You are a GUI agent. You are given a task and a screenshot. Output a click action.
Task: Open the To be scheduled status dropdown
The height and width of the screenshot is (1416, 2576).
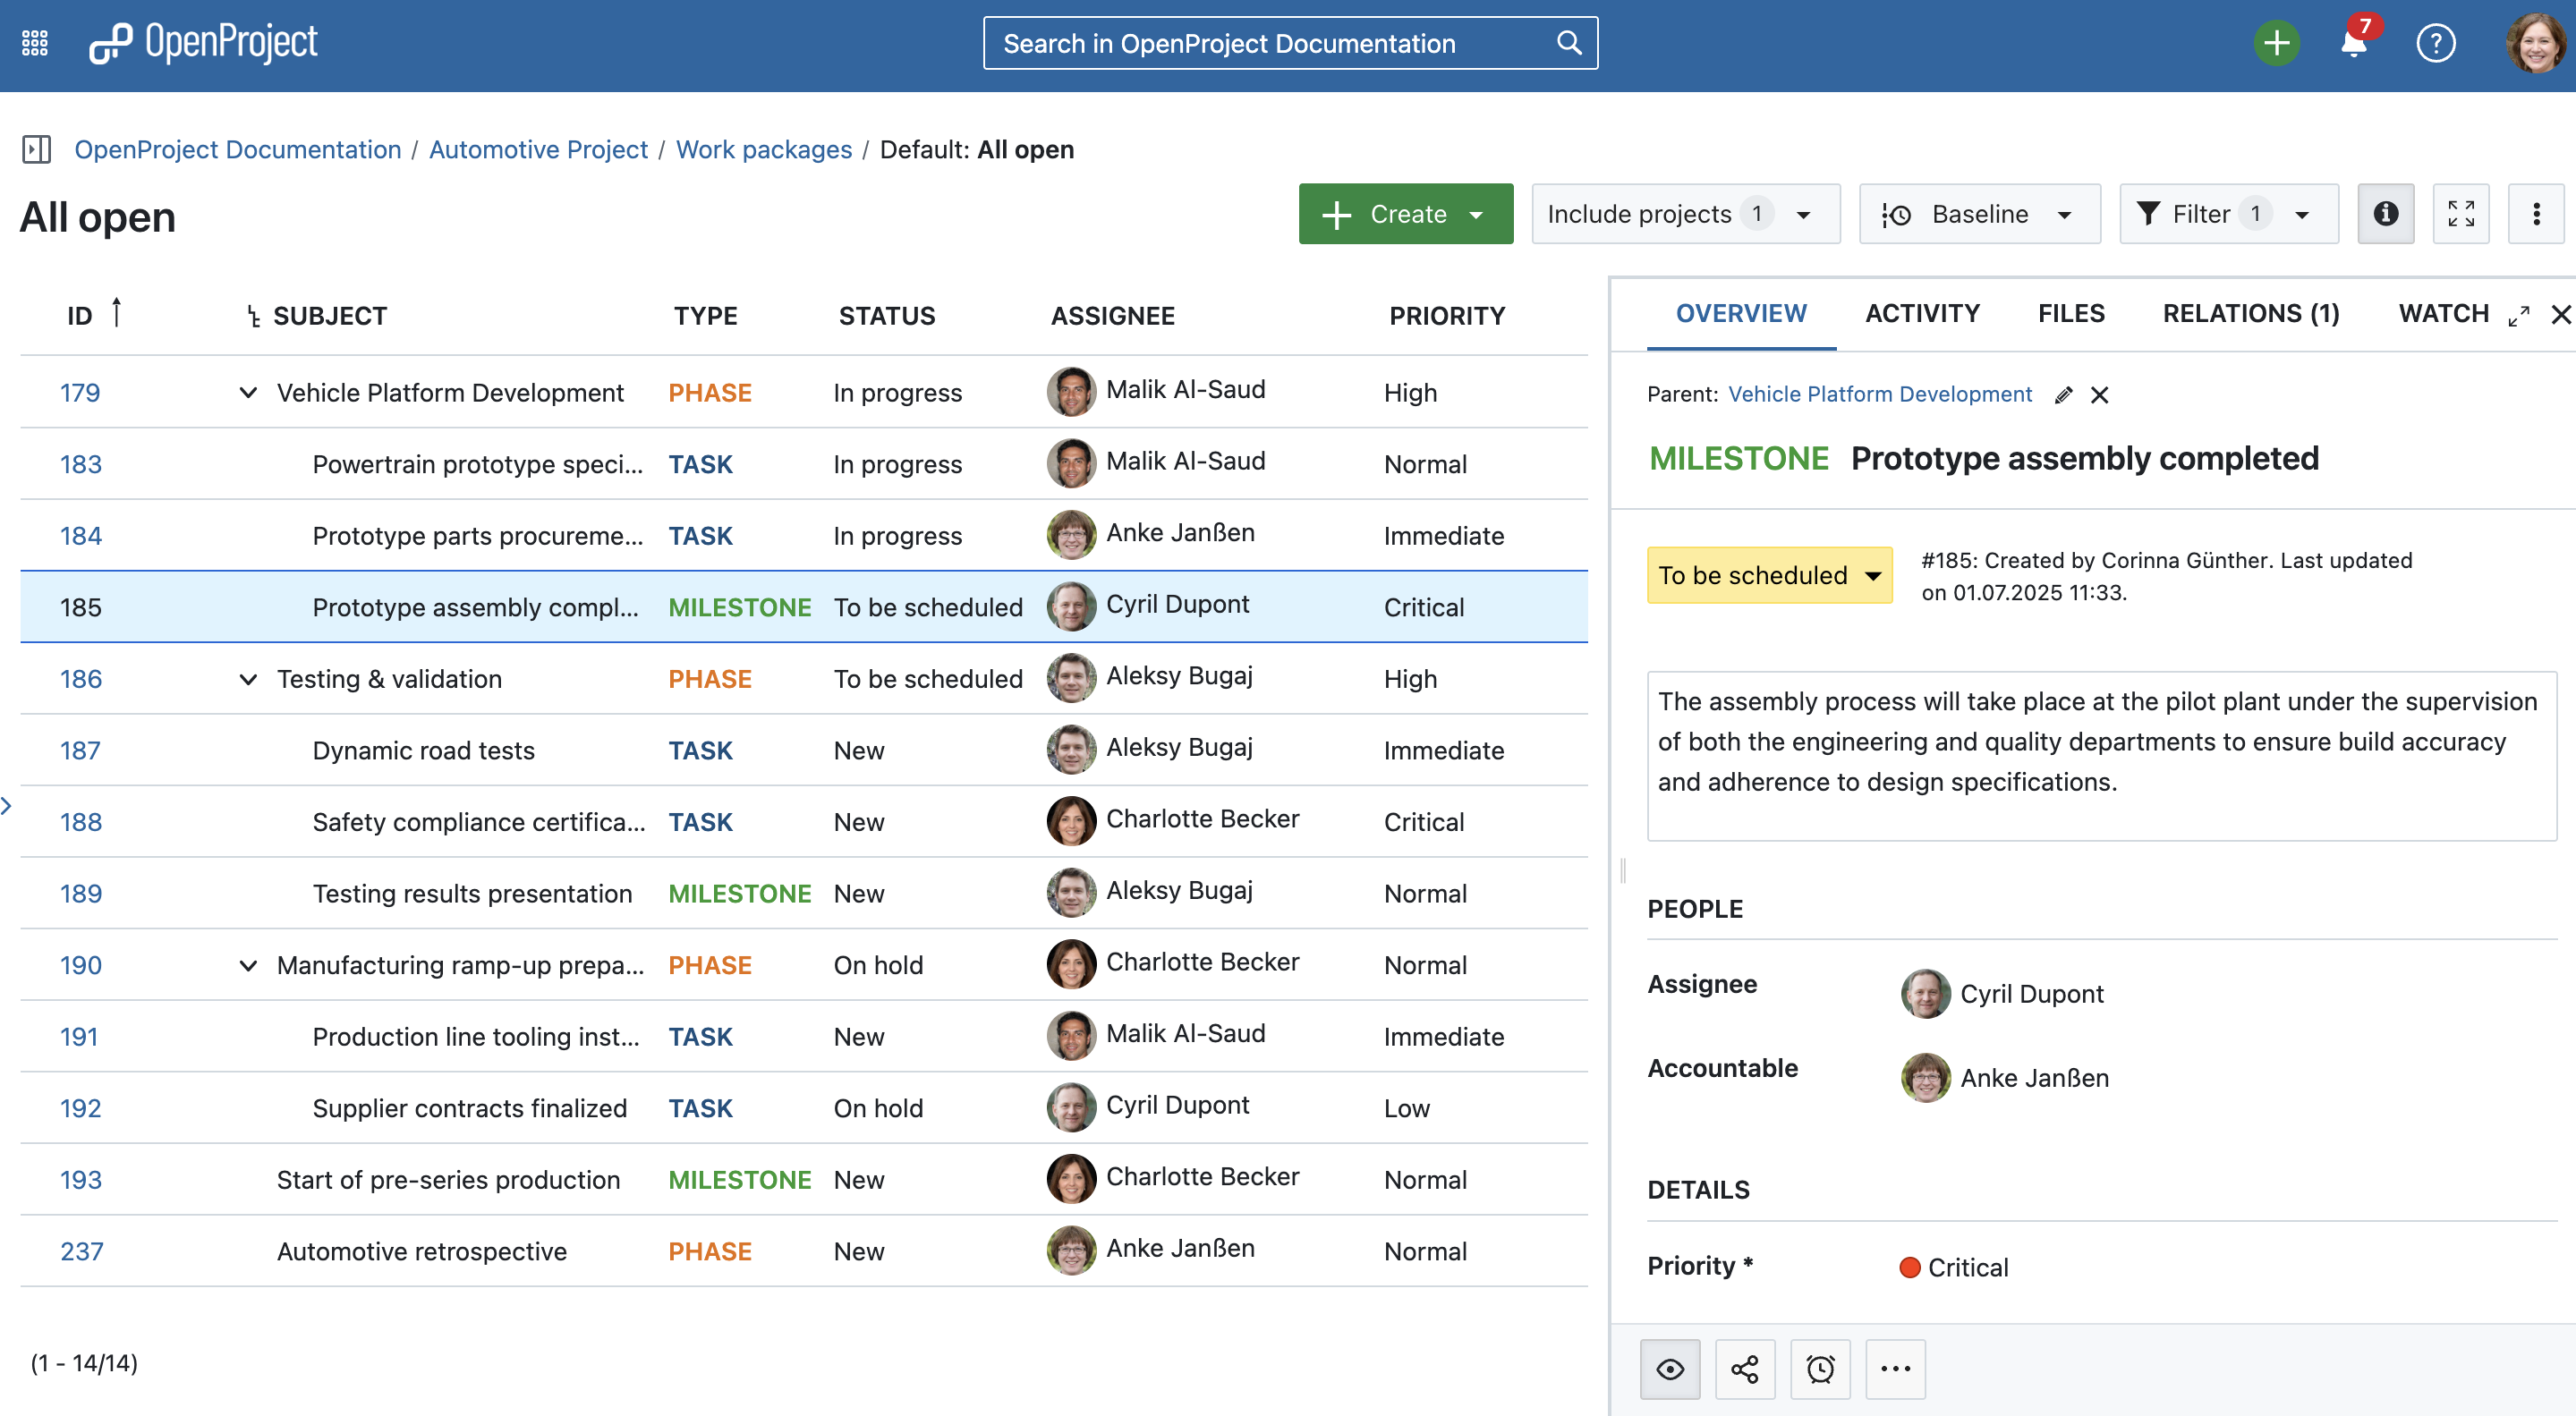pos(1768,575)
